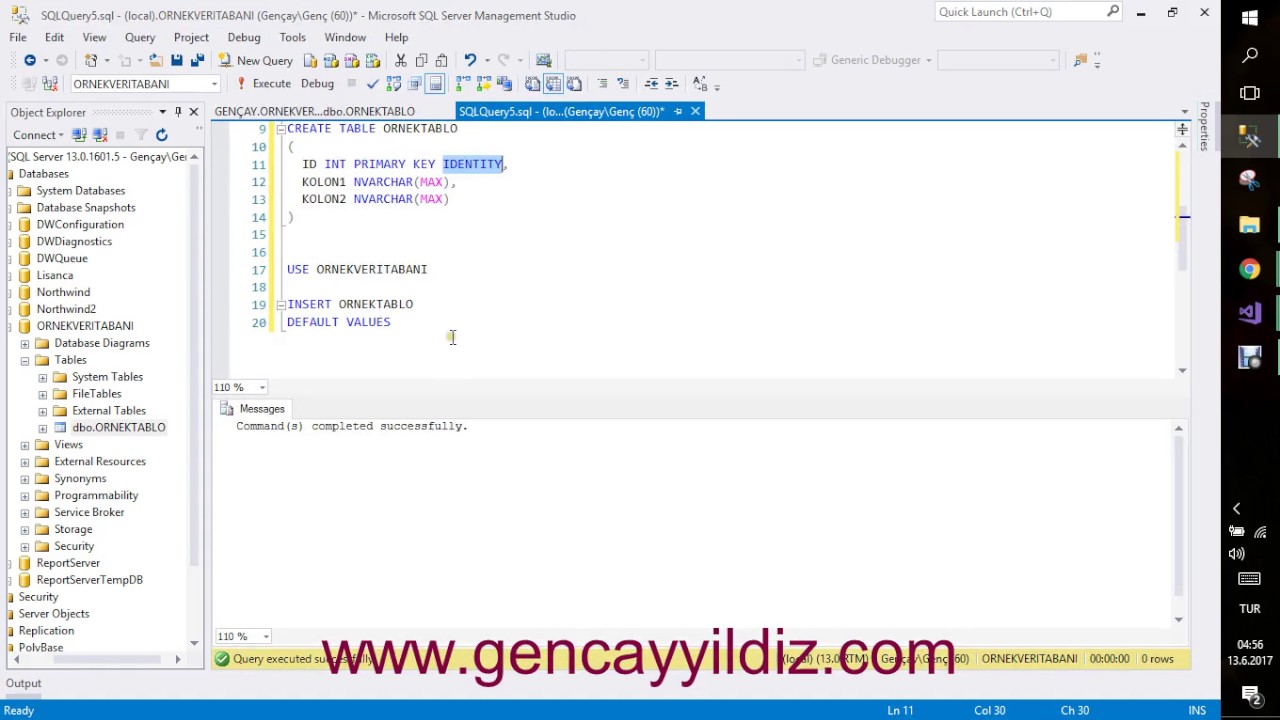1280x720 pixels.
Task: Open the Output panel tab
Action: [24, 683]
